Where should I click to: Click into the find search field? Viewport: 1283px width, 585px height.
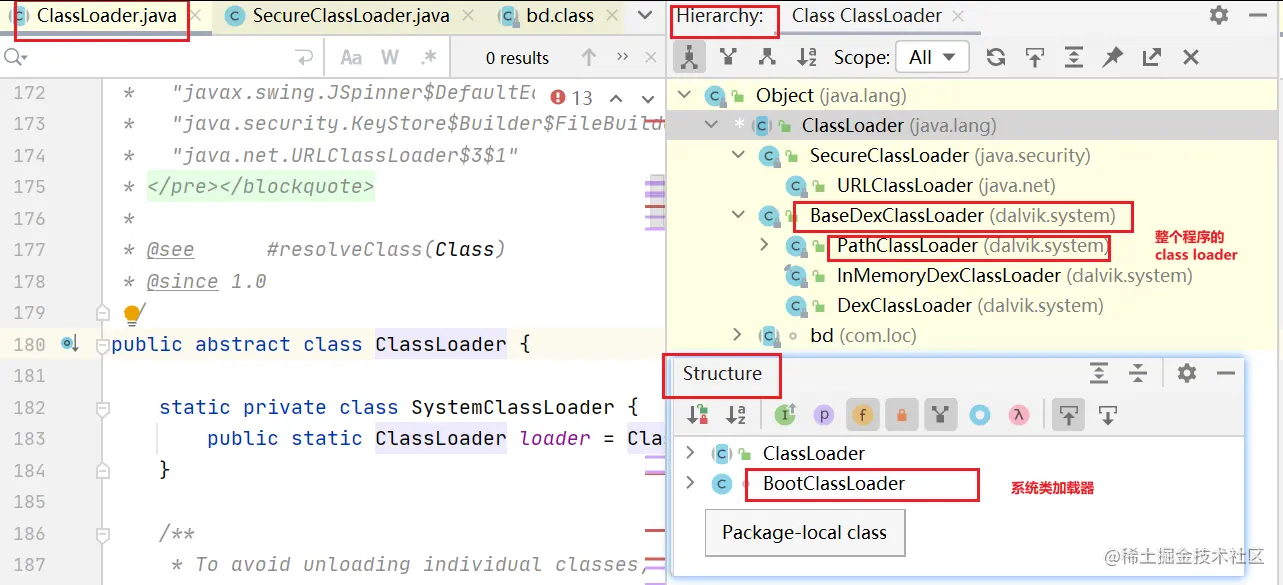[160, 57]
